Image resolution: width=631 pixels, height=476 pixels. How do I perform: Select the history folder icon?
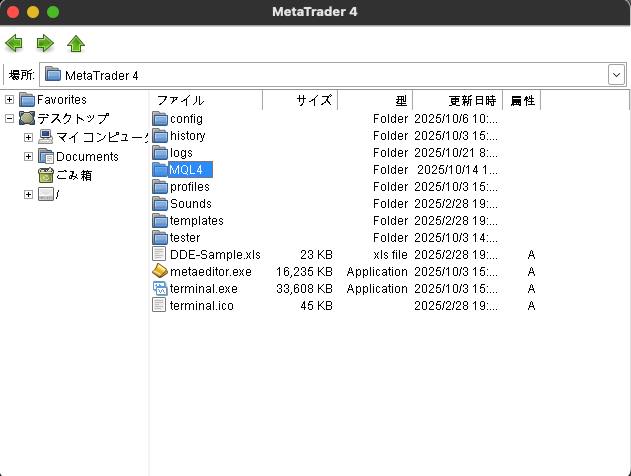pyautogui.click(x=160, y=136)
